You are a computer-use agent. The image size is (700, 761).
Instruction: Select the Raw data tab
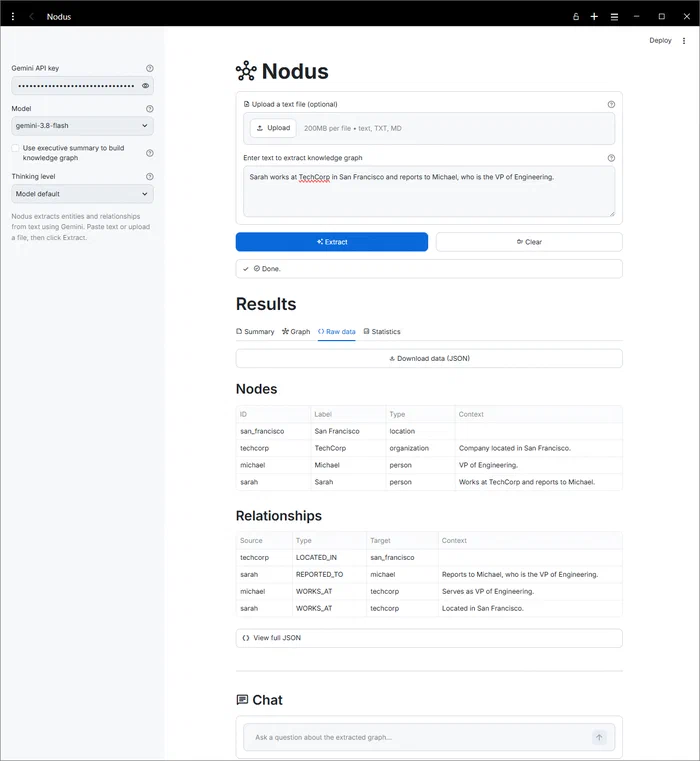pyautogui.click(x=337, y=331)
